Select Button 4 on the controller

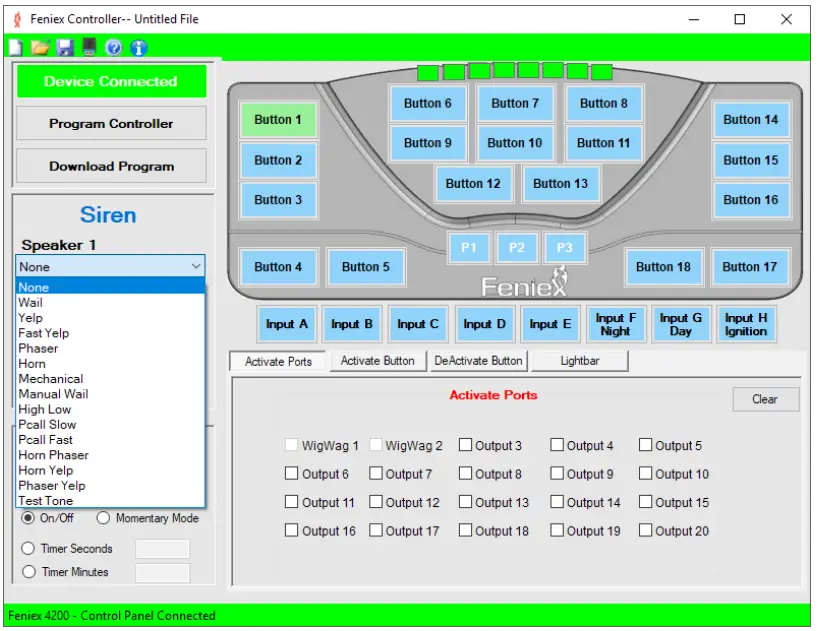point(278,267)
